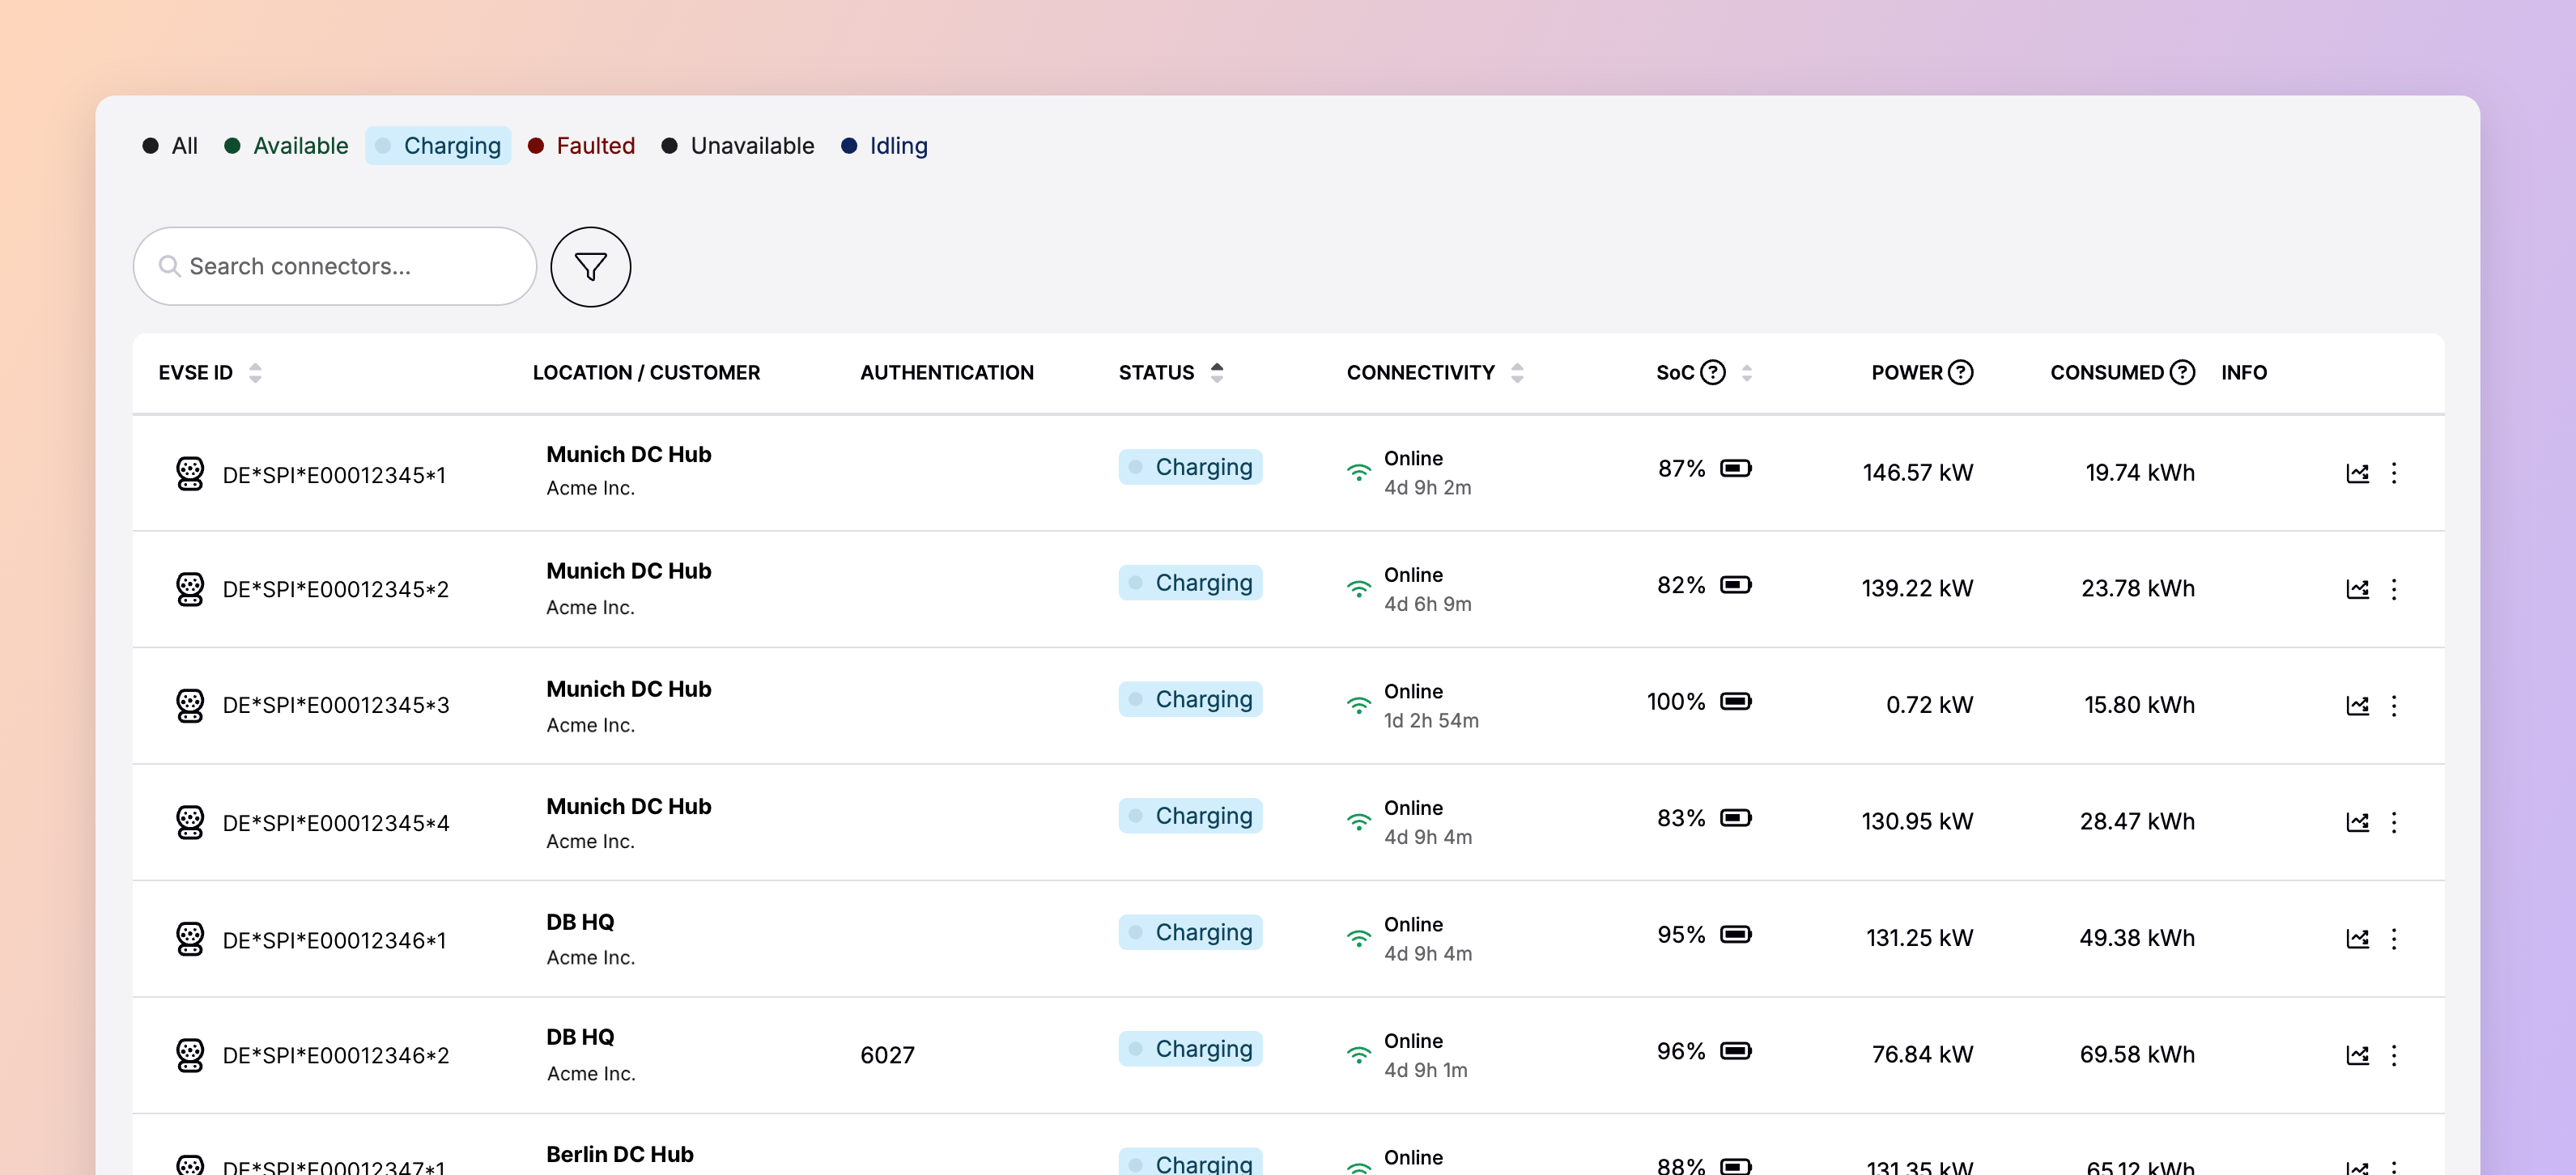
Task: Click SoC value 95%
Action: tap(1681, 934)
